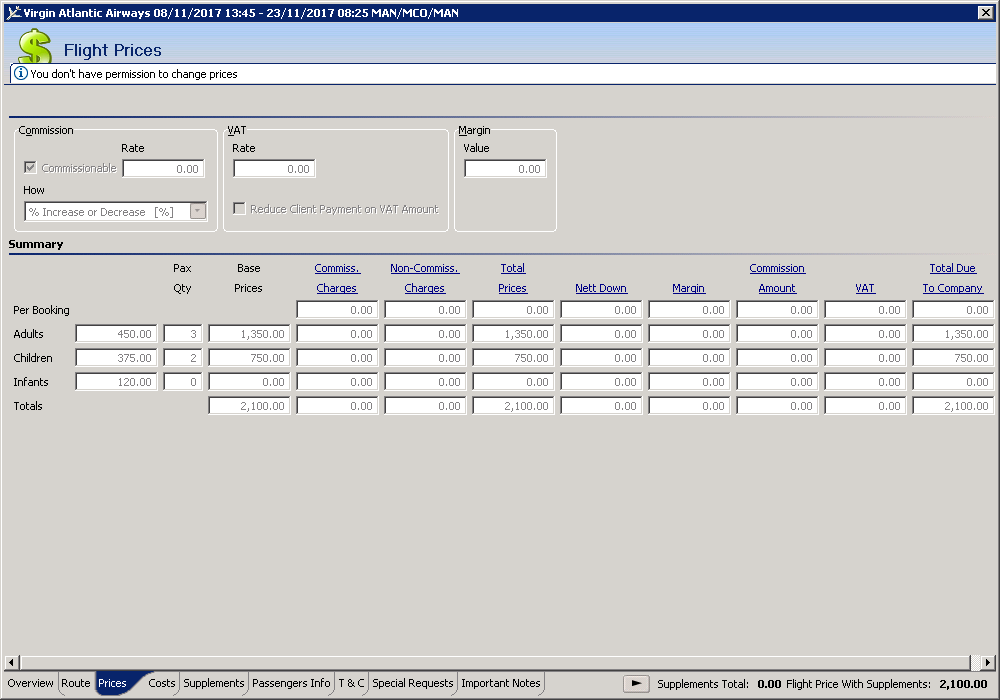Open the % Increase or Decrease dropdown
Viewport: 1000px width, 700px height.
tap(198, 211)
